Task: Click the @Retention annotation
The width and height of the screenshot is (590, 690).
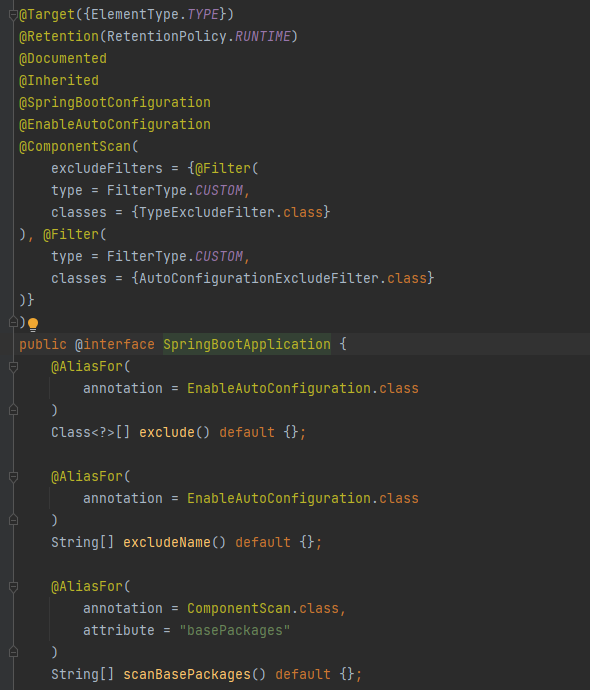Action: point(59,37)
